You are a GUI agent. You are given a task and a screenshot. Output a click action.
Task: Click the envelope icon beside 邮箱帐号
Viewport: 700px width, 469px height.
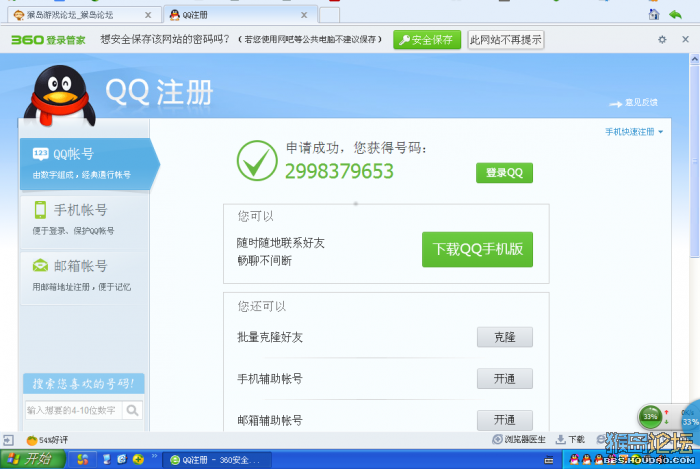click(40, 266)
